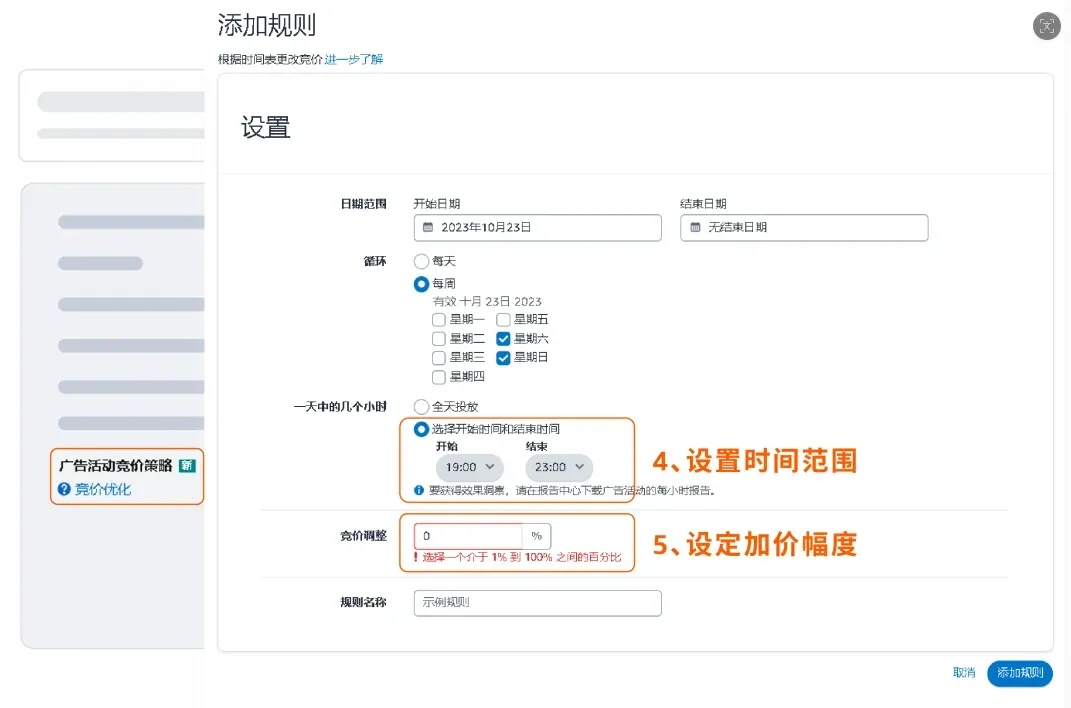Click the red error icon under bid field

pyautogui.click(x=415, y=557)
